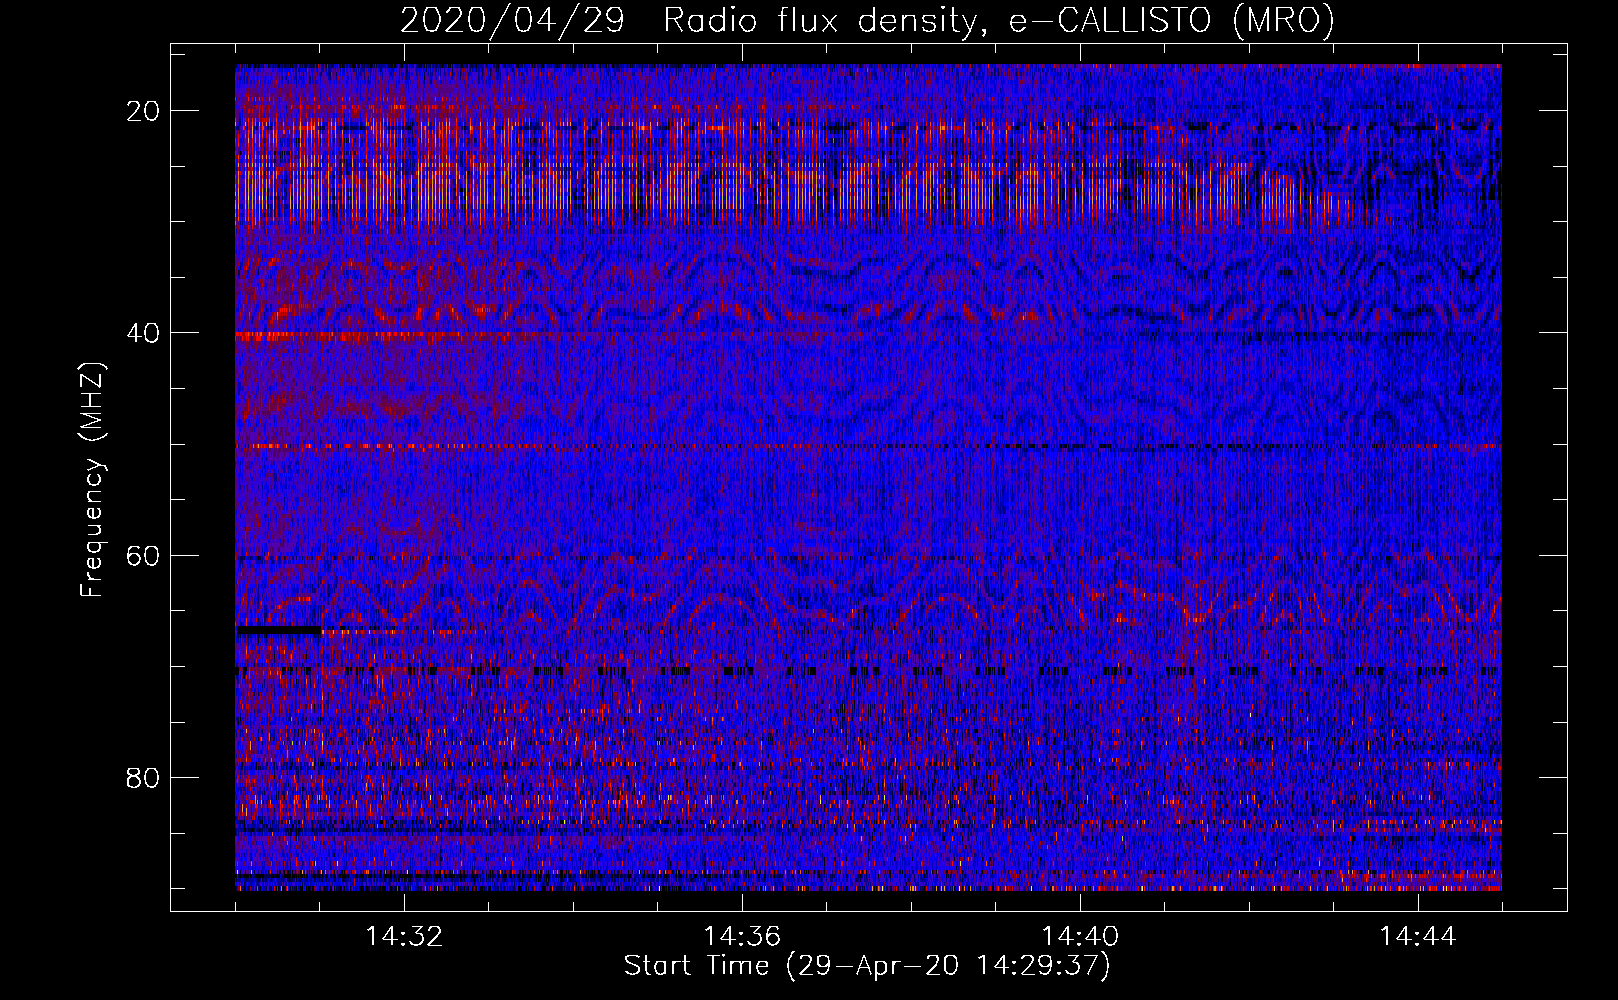
Task: Click the 14:36 time tick label
Action: (742, 937)
